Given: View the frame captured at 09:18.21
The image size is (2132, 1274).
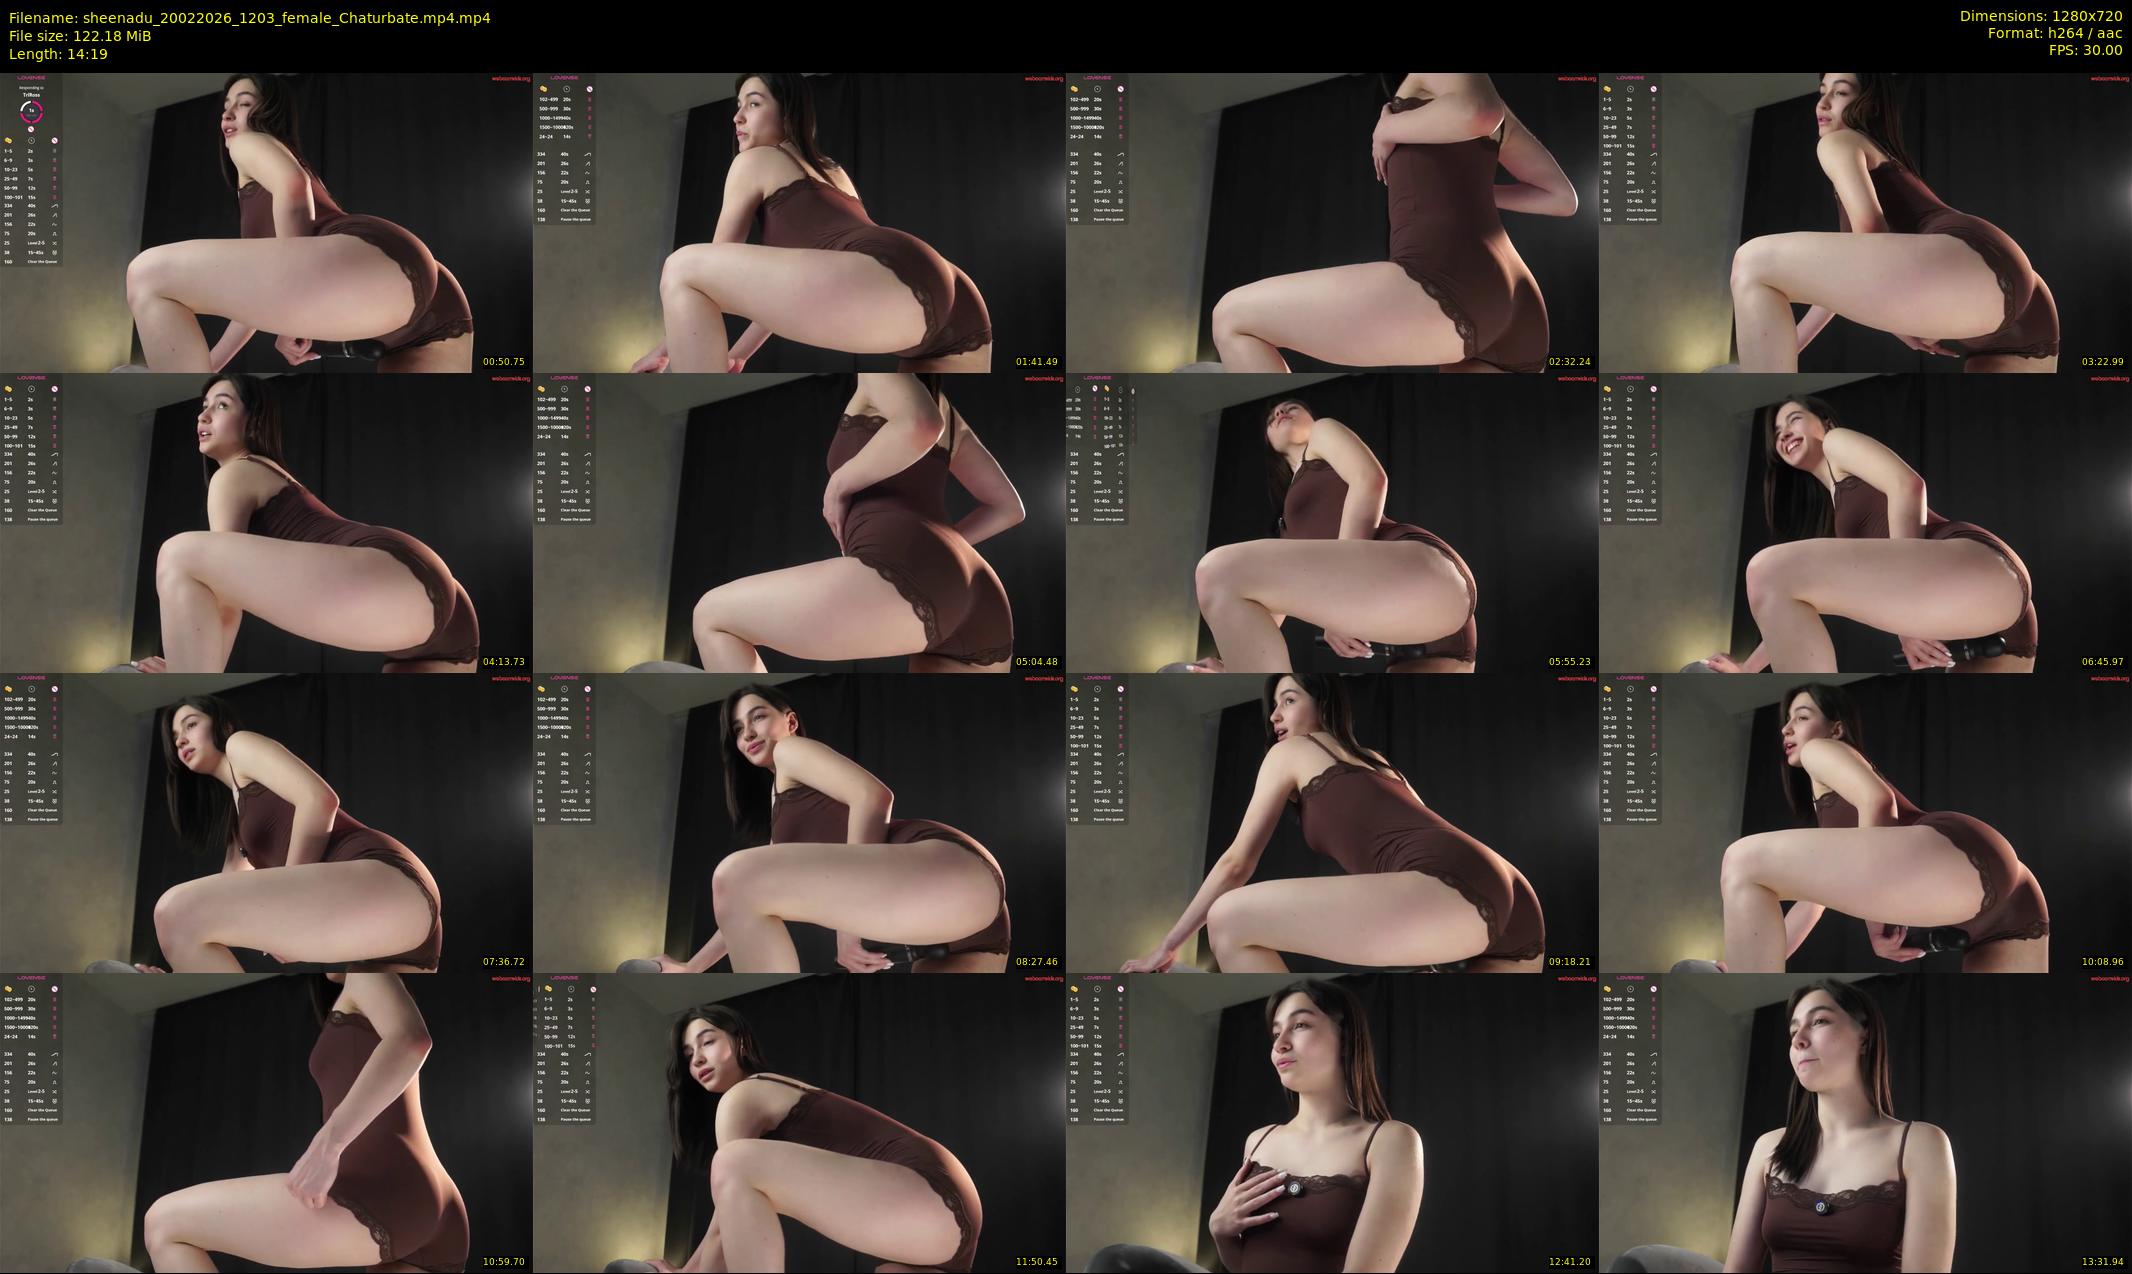Looking at the screenshot, I should [x=1332, y=822].
